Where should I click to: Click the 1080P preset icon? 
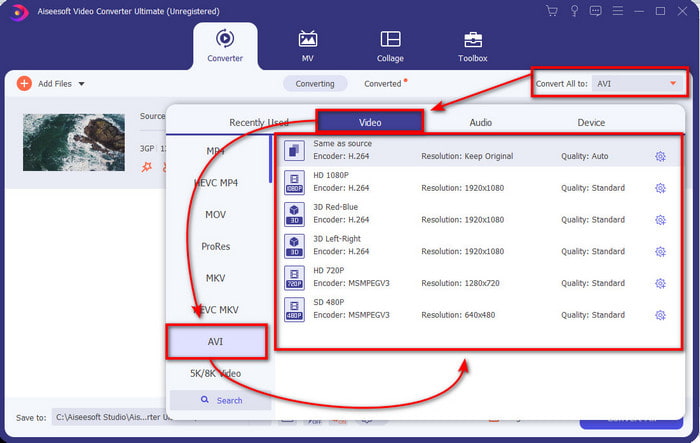pos(294,182)
